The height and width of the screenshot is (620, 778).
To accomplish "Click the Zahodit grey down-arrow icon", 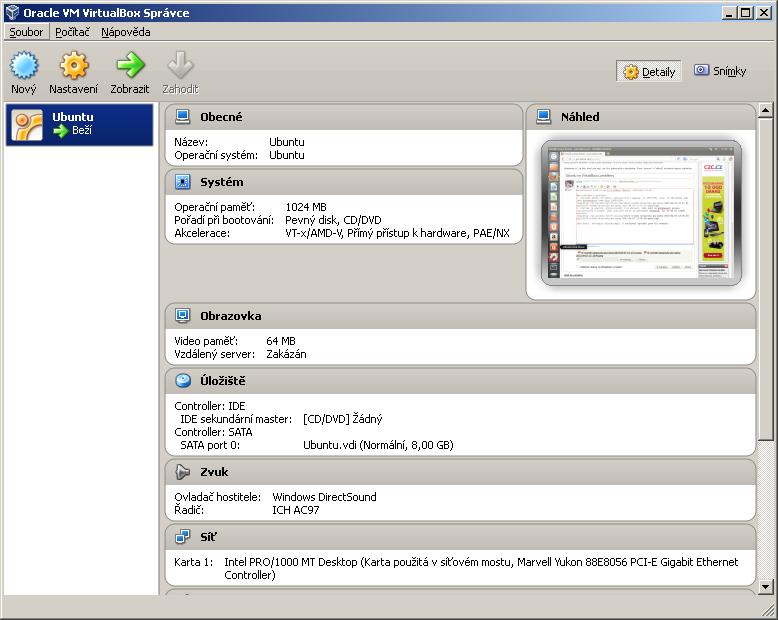I will (180, 65).
